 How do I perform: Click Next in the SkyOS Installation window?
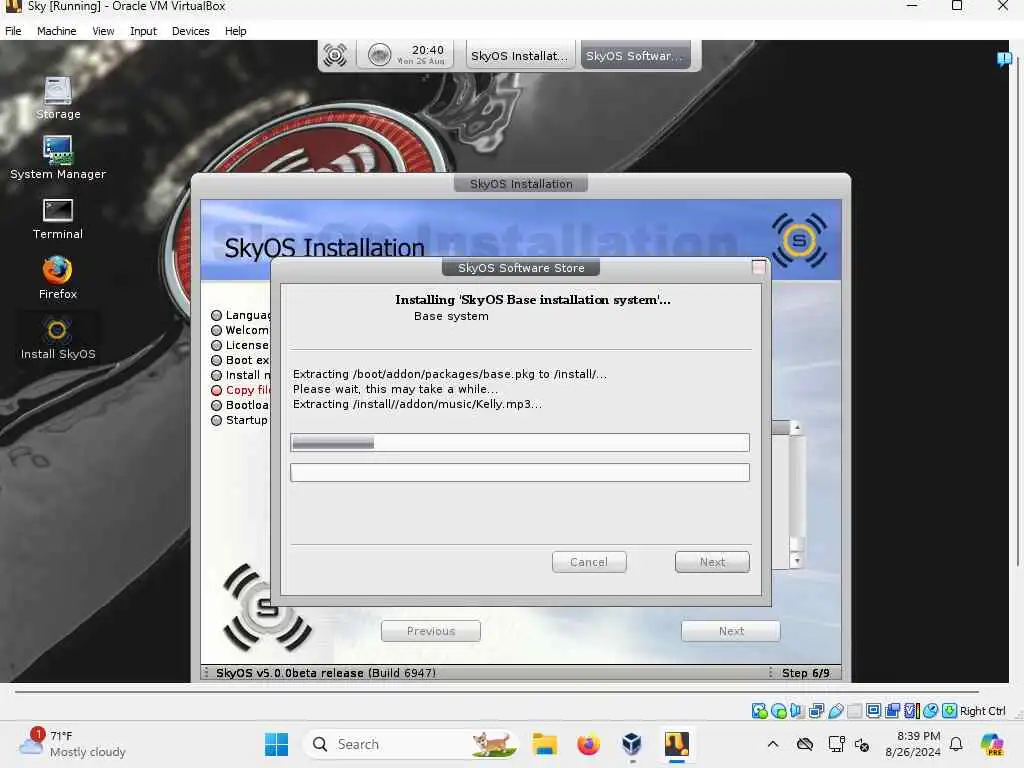tap(731, 632)
